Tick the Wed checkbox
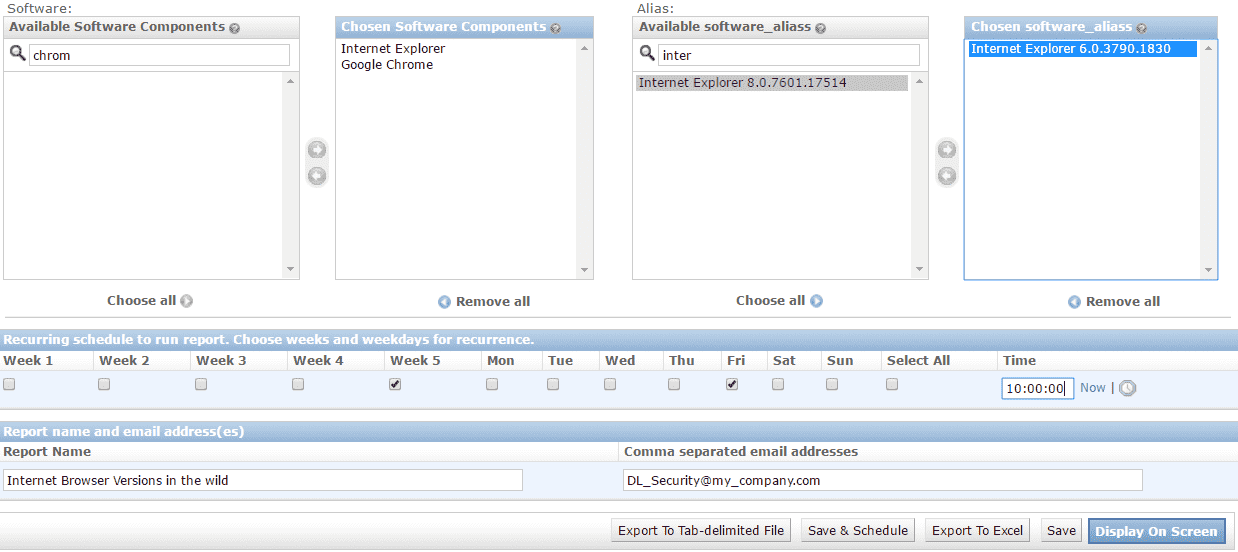Image resolution: width=1238 pixels, height=552 pixels. (610, 384)
